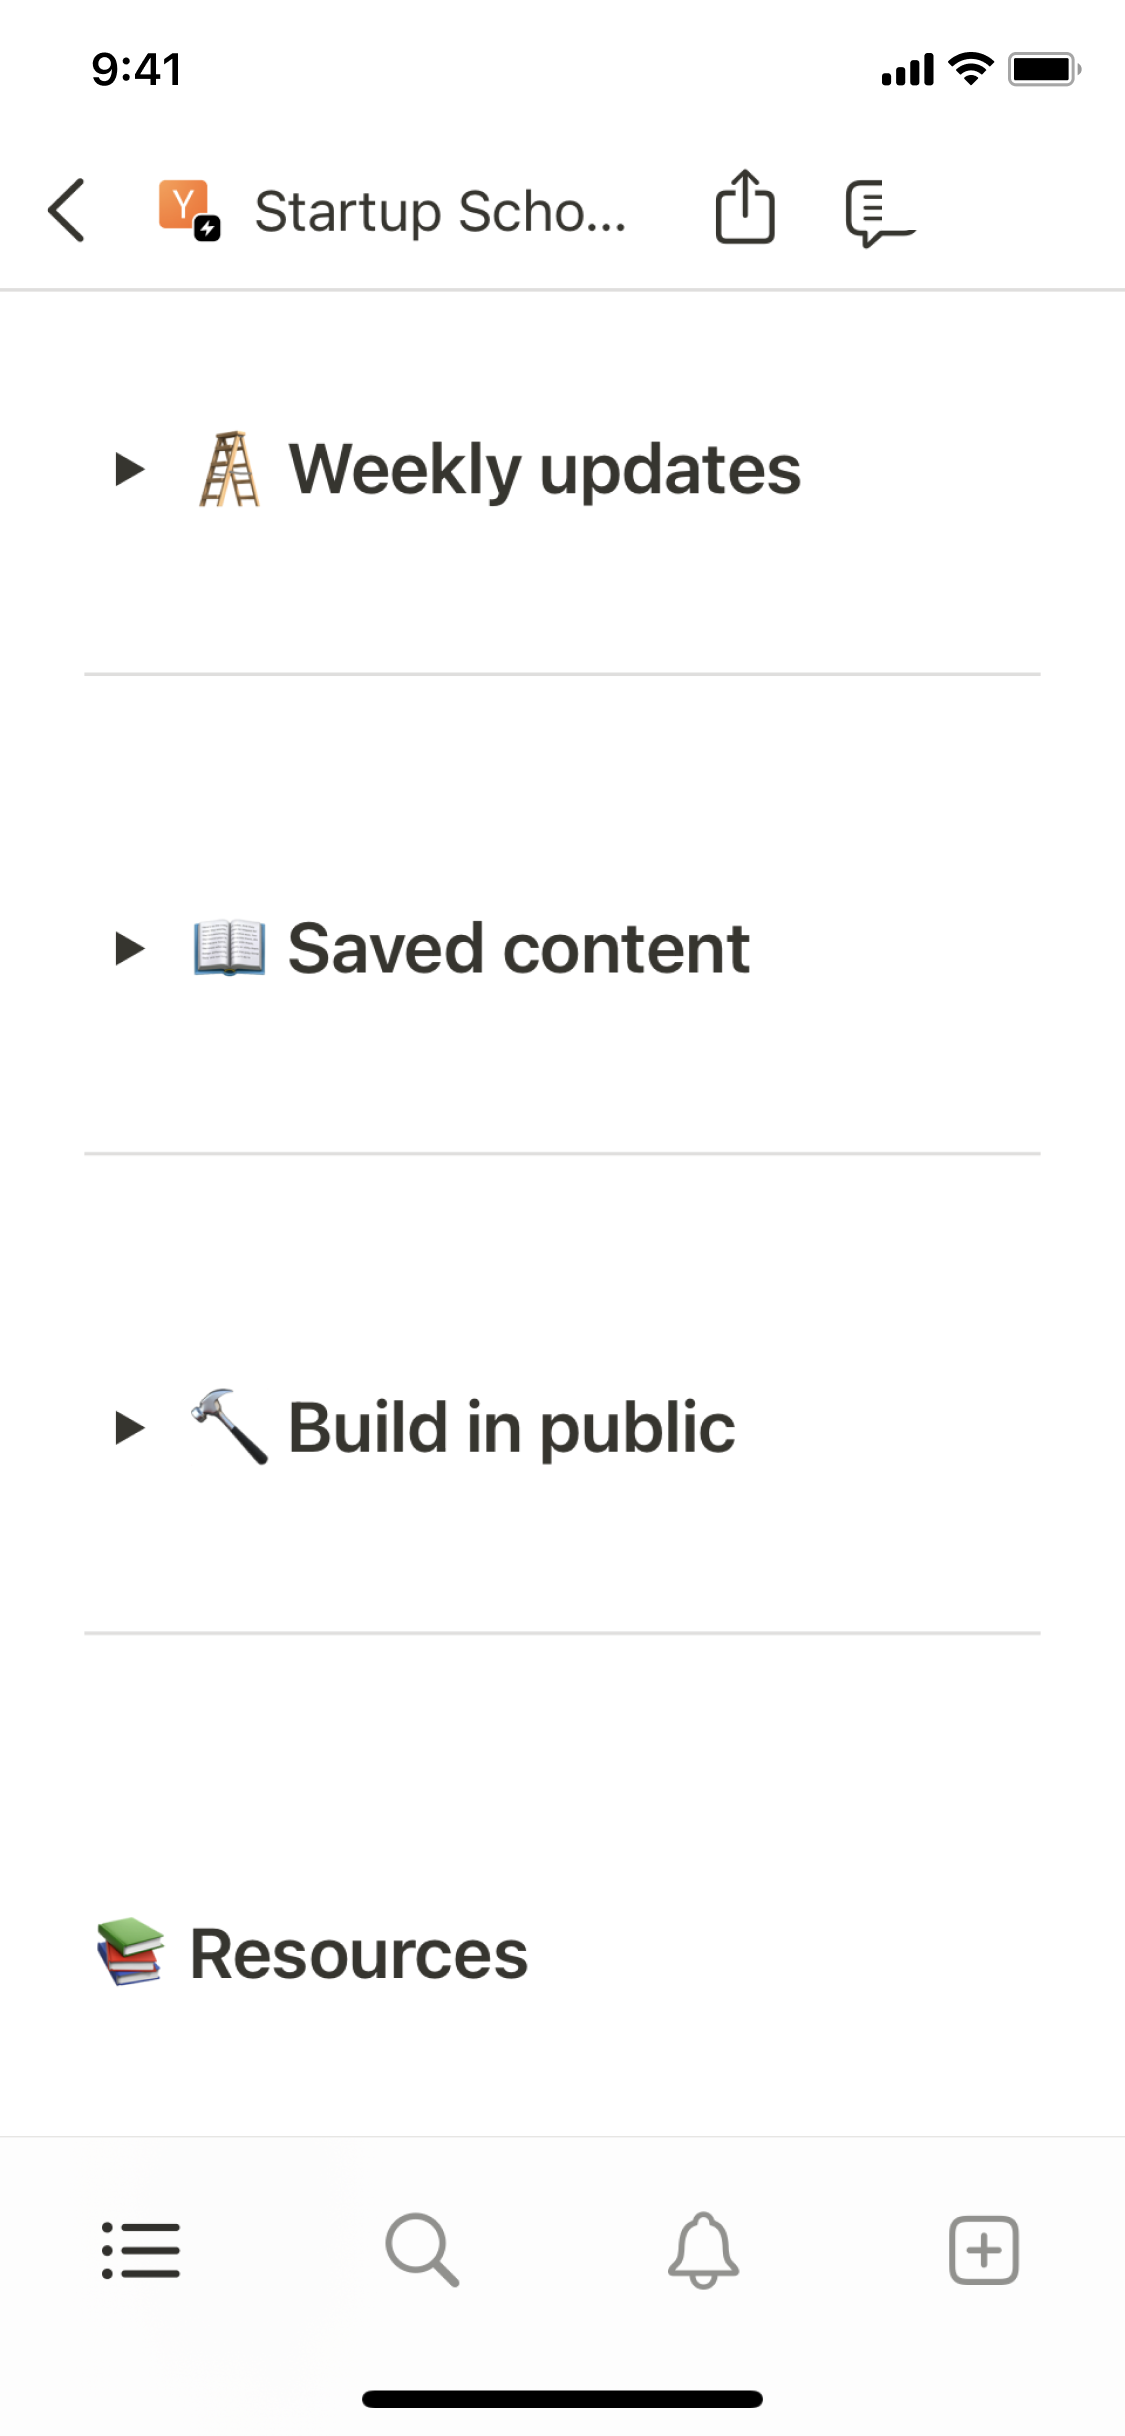This screenshot has height=2436, width=1125.
Task: Tap the Build in public heading
Action: click(512, 1427)
